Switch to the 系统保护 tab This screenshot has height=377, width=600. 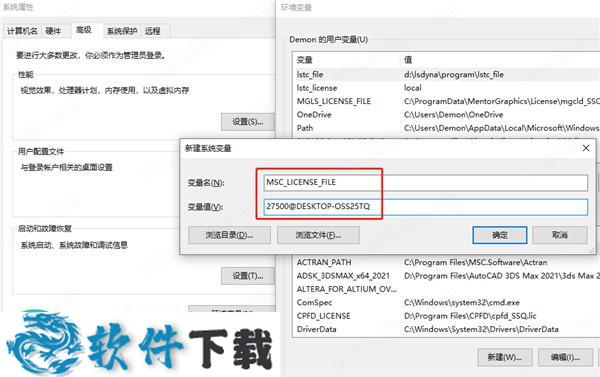click(122, 31)
